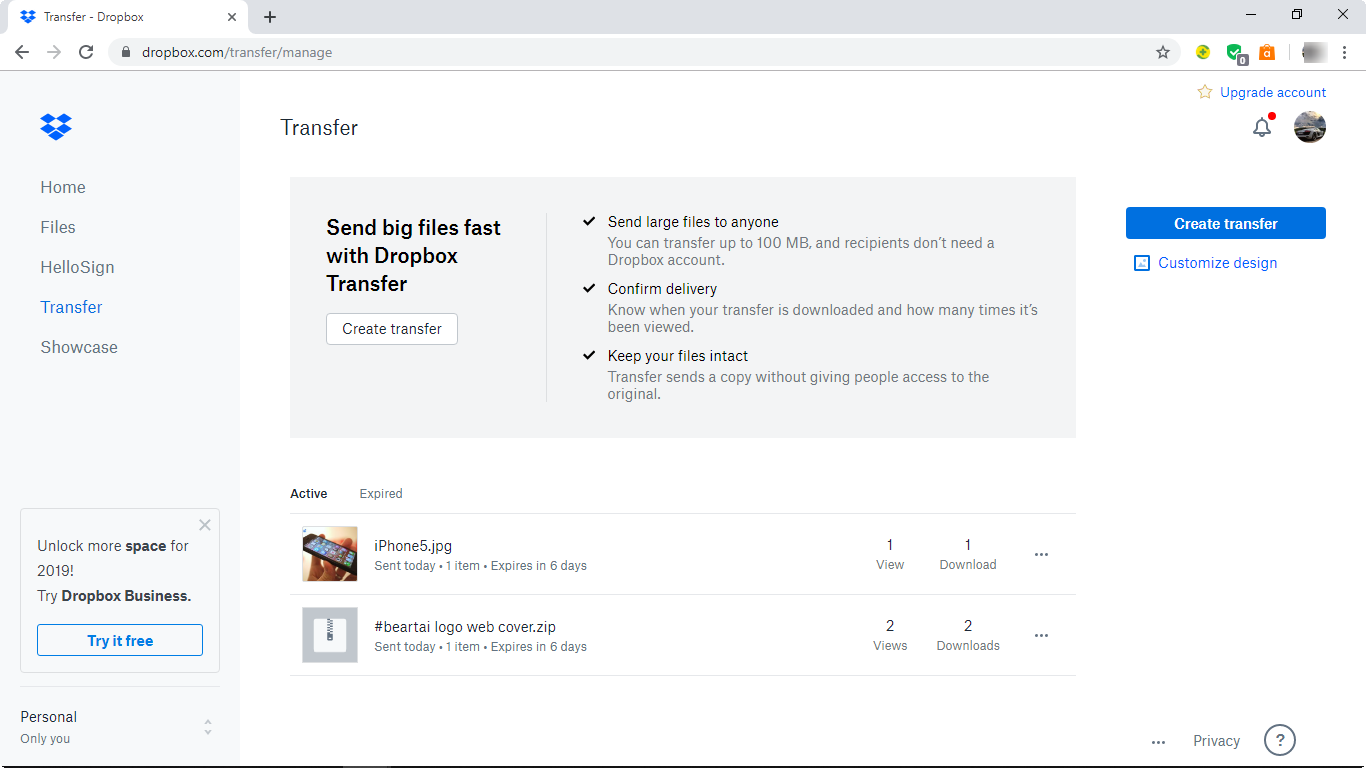Open Showcase in sidebar
Image resolution: width=1366 pixels, height=768 pixels.
click(x=79, y=347)
